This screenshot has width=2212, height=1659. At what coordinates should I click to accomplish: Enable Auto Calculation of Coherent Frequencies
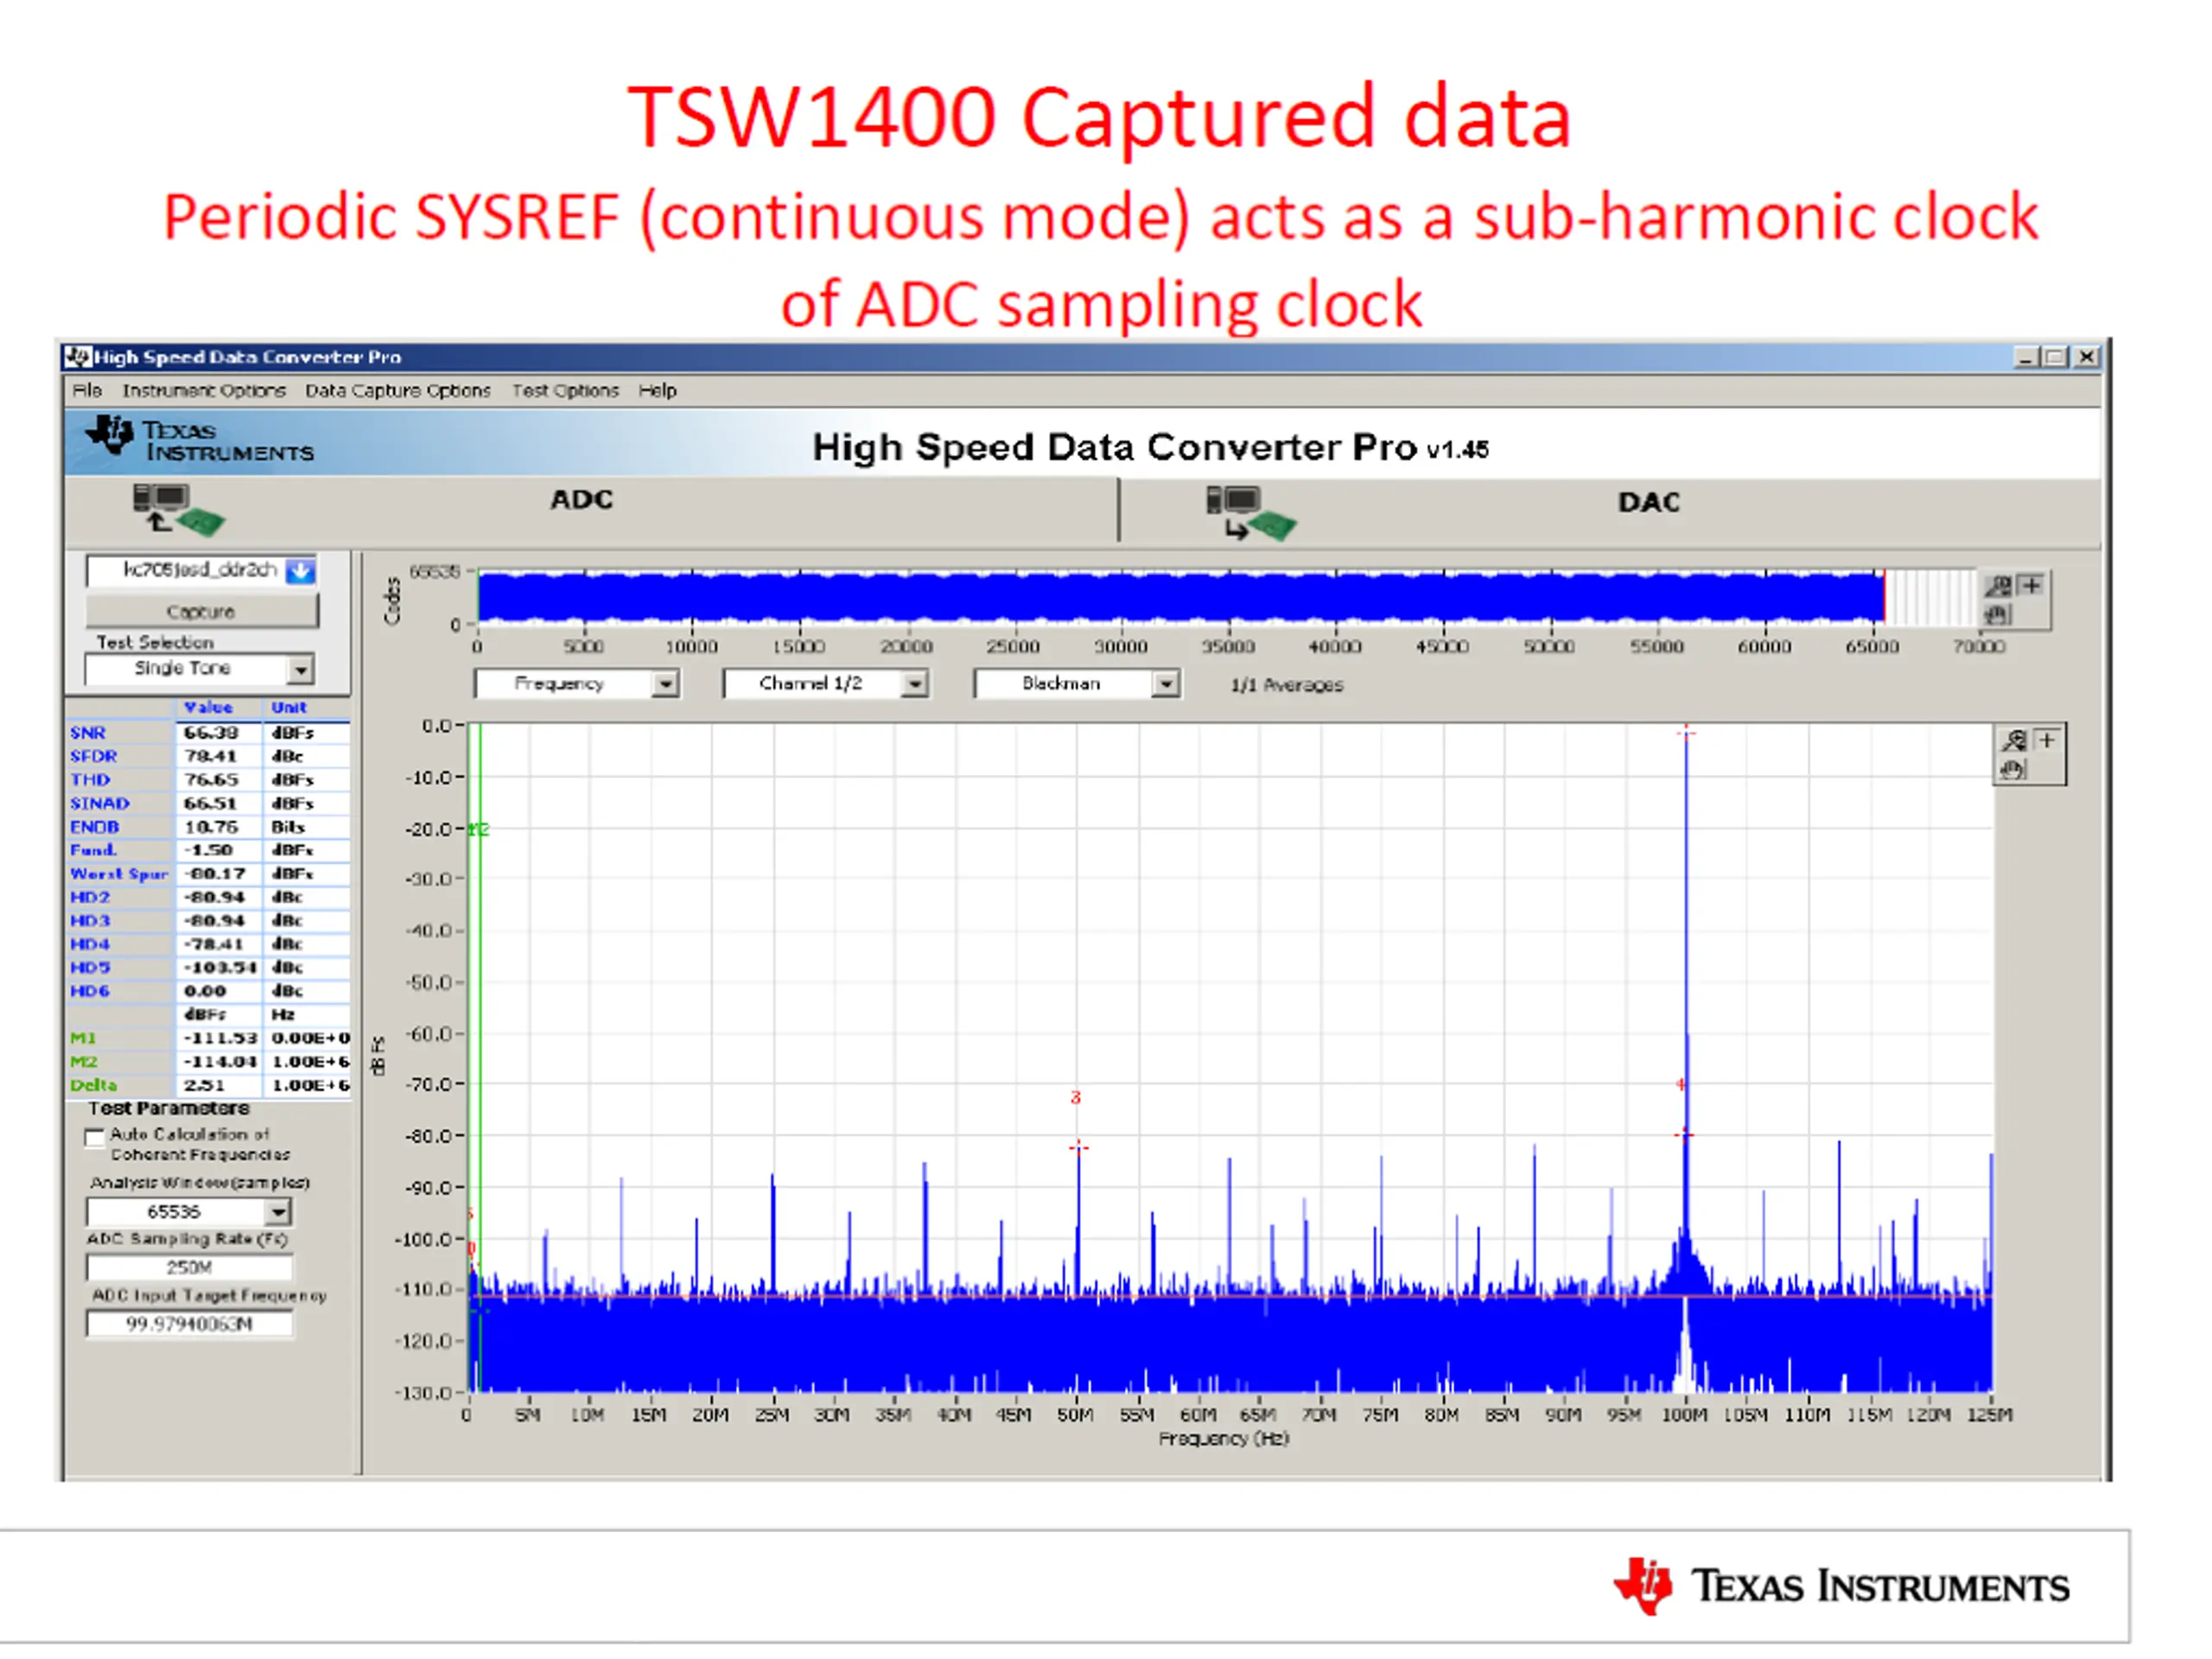coord(95,1136)
